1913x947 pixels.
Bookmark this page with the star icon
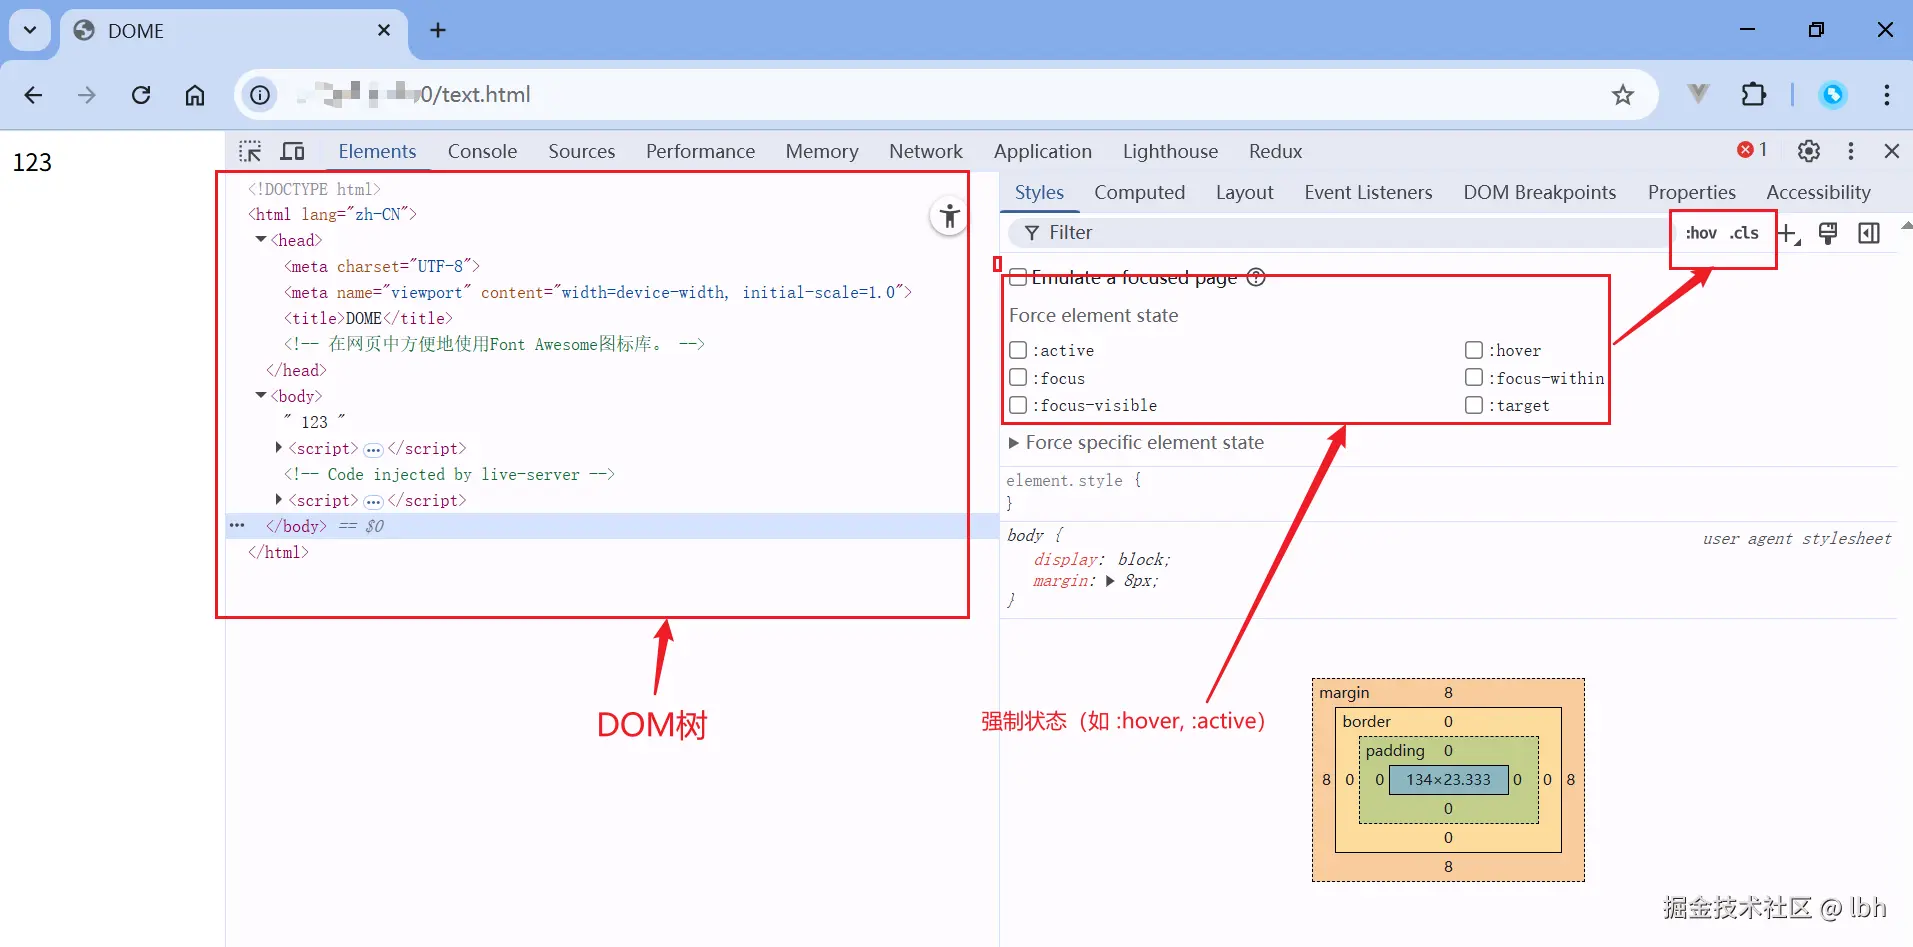pos(1622,95)
